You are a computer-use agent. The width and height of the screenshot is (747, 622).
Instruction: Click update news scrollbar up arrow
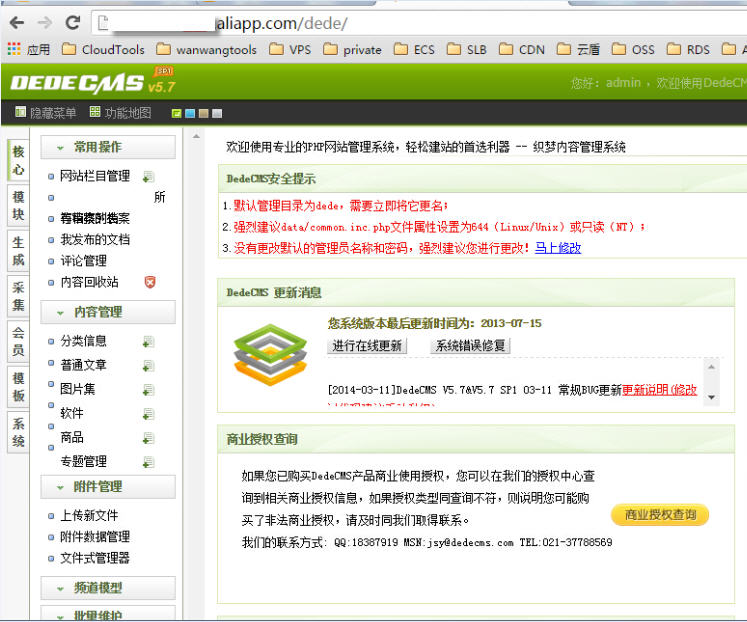coord(711,367)
